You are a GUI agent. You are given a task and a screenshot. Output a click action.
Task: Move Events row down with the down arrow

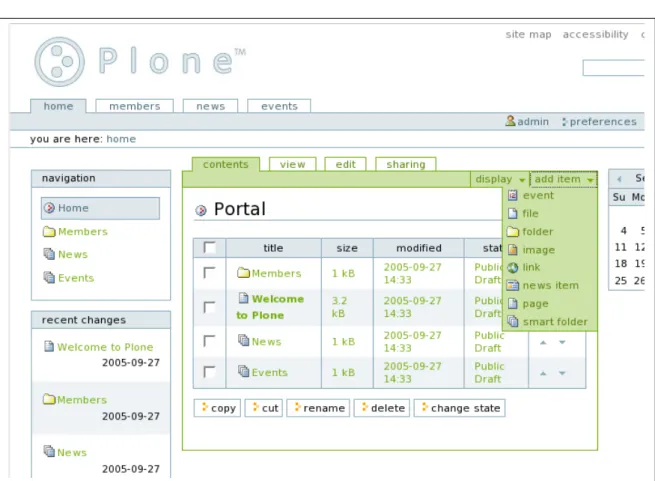[x=562, y=373]
